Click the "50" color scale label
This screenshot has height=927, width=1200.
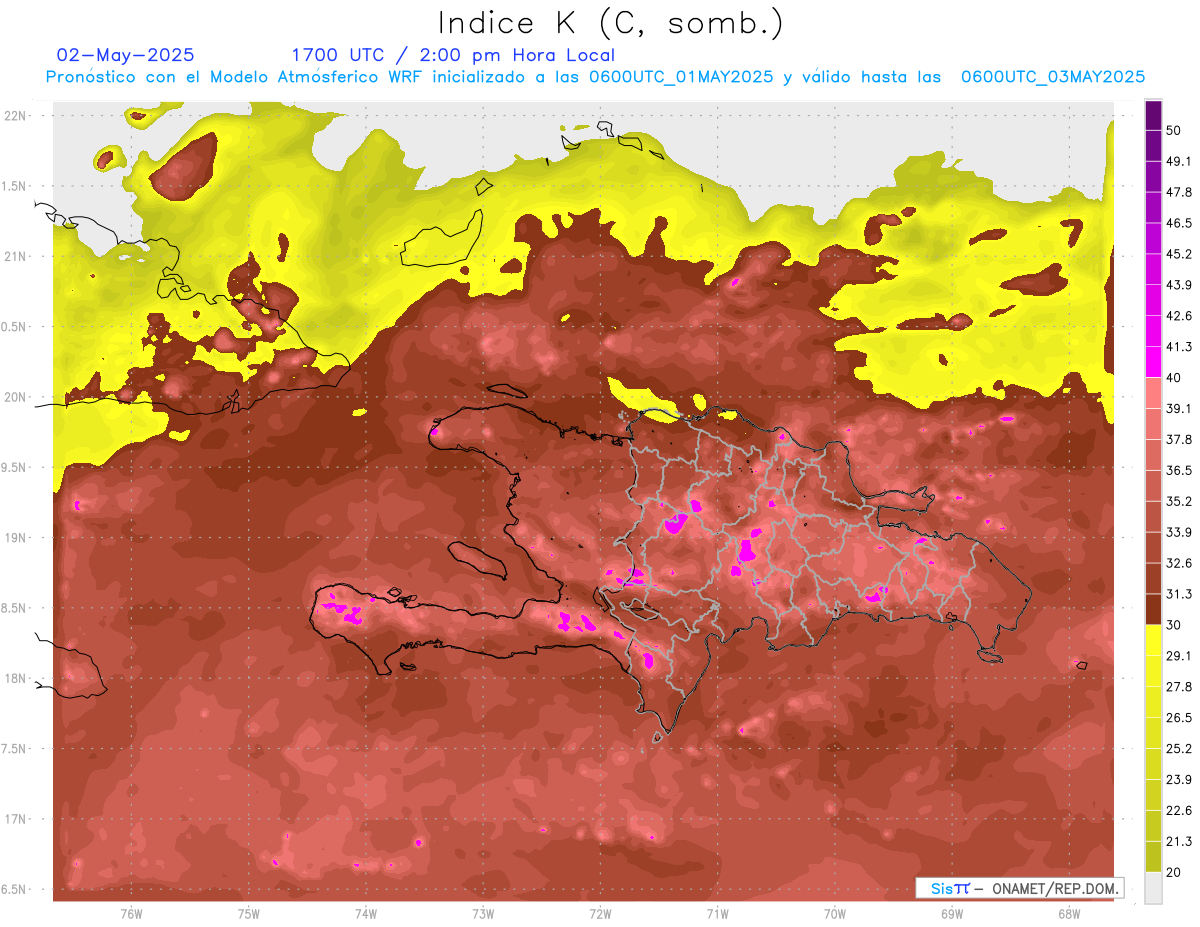point(1175,132)
